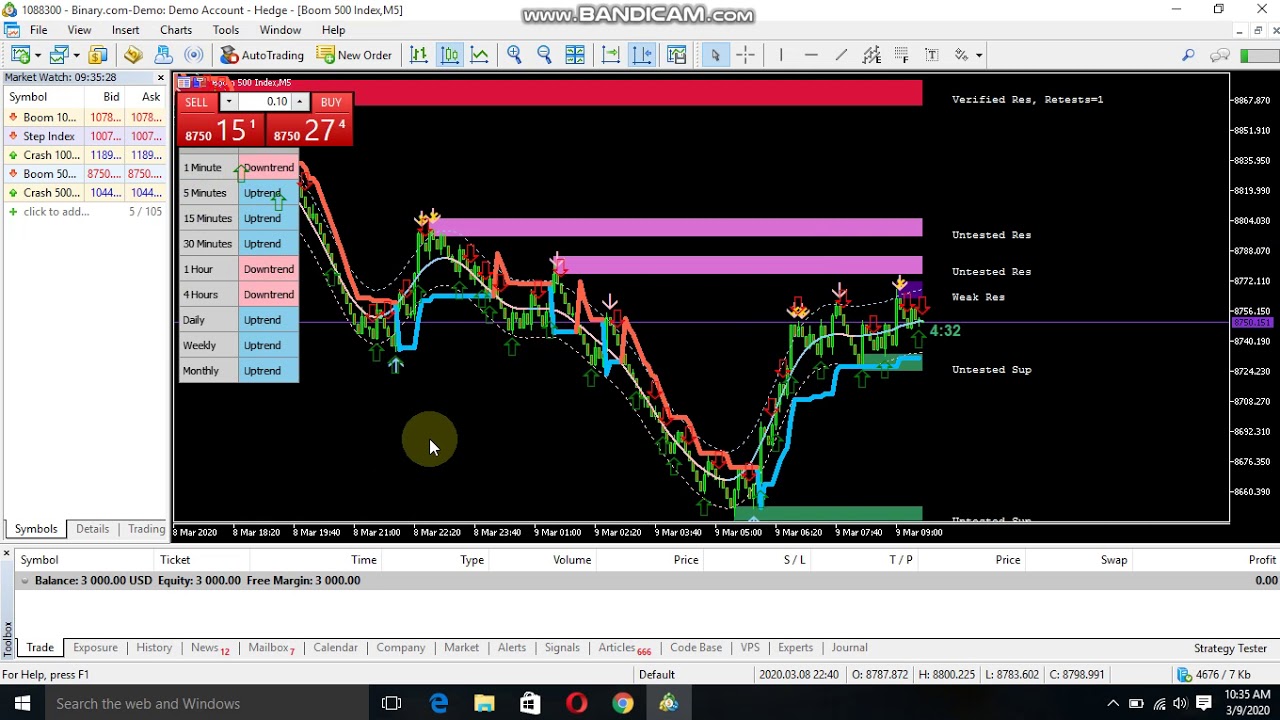This screenshot has height=720, width=1280.
Task: Decrease trade volume with the down arrow
Action: (x=229, y=102)
